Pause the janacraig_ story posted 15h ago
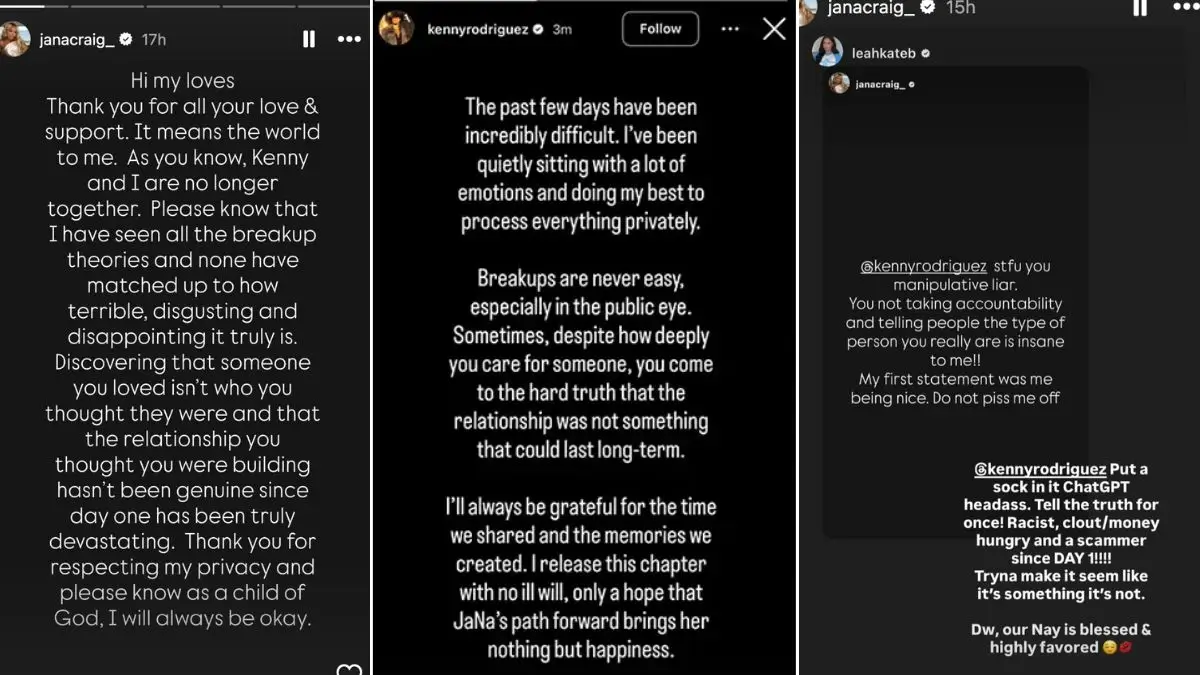The width and height of the screenshot is (1200, 675). 1140,8
